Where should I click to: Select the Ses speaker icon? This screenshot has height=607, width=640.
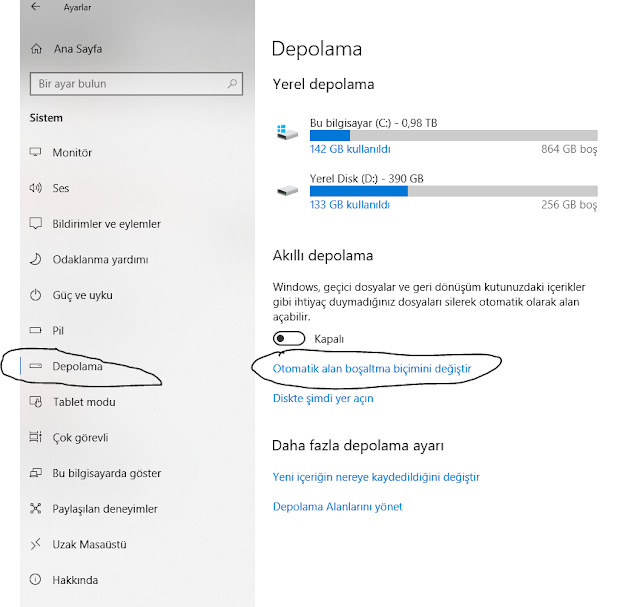pos(36,188)
